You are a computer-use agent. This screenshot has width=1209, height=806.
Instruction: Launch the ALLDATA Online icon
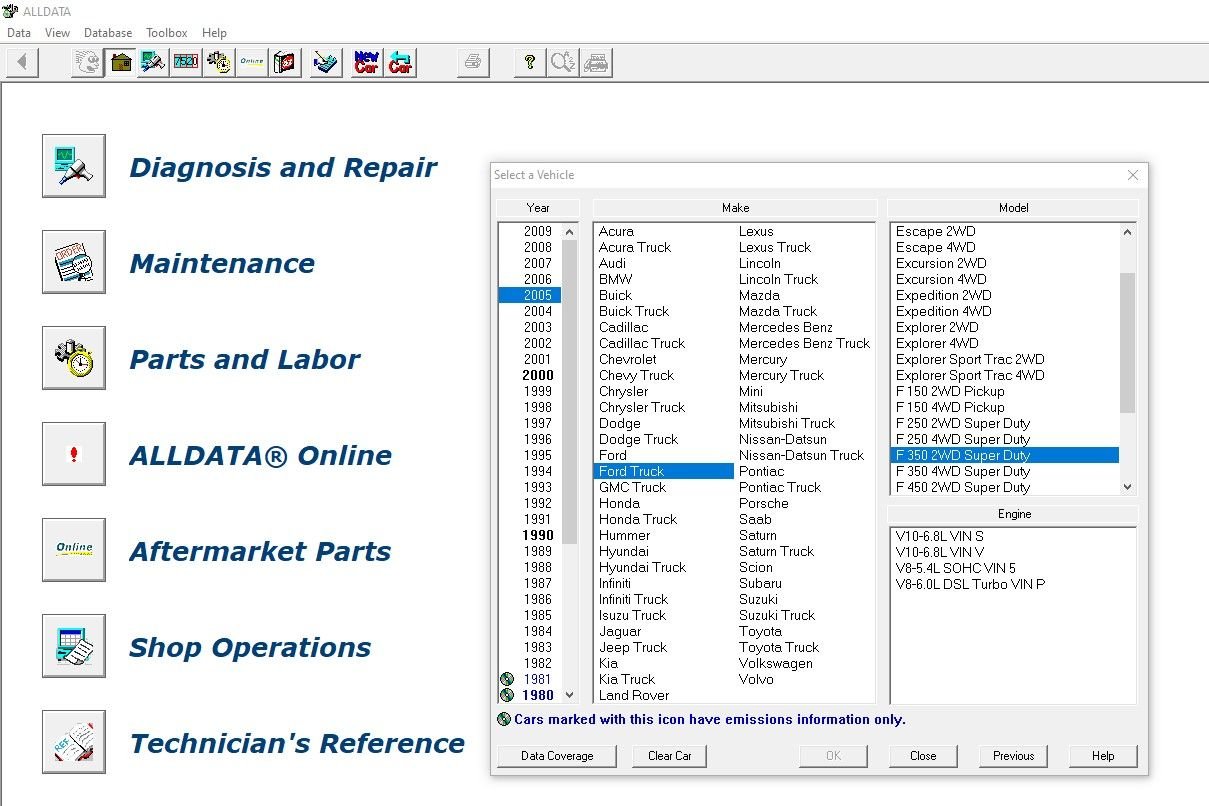point(74,454)
